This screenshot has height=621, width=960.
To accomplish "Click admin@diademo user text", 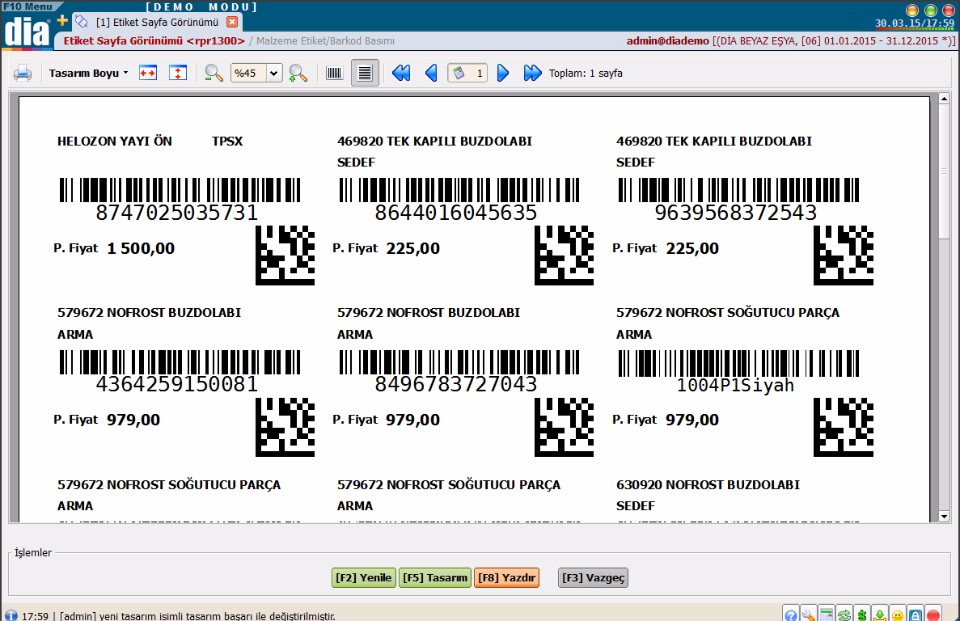I will (667, 41).
